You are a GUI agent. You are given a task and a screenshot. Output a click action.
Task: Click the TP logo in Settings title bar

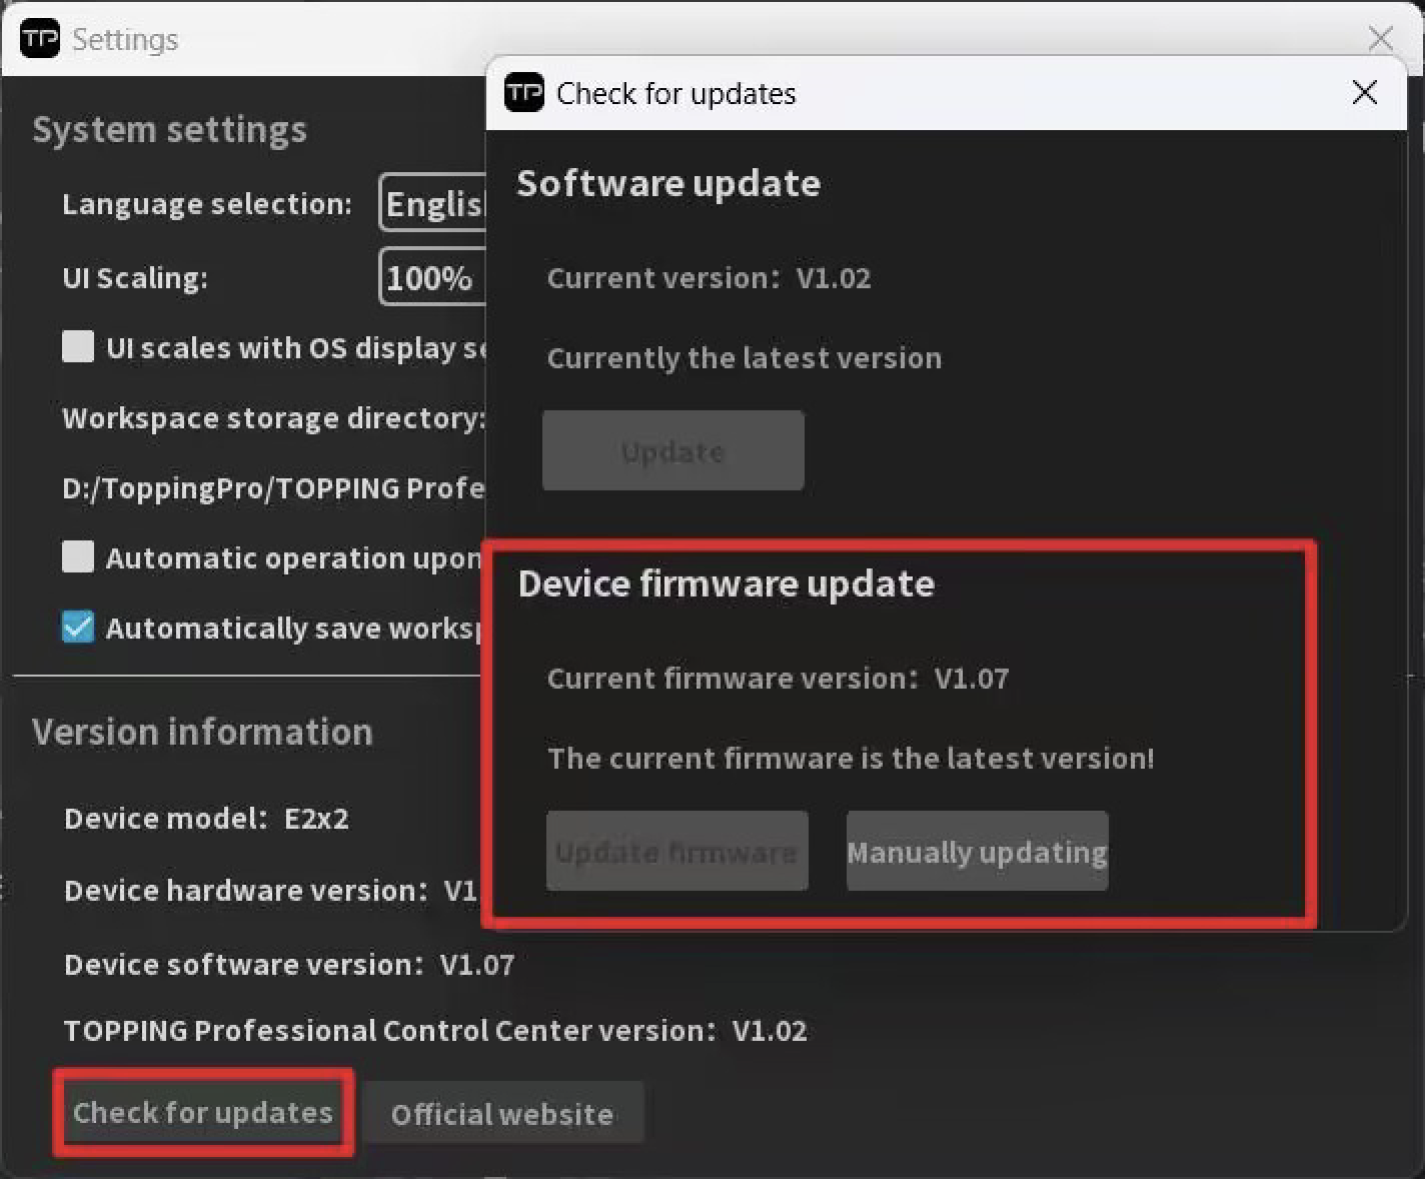click(40, 39)
